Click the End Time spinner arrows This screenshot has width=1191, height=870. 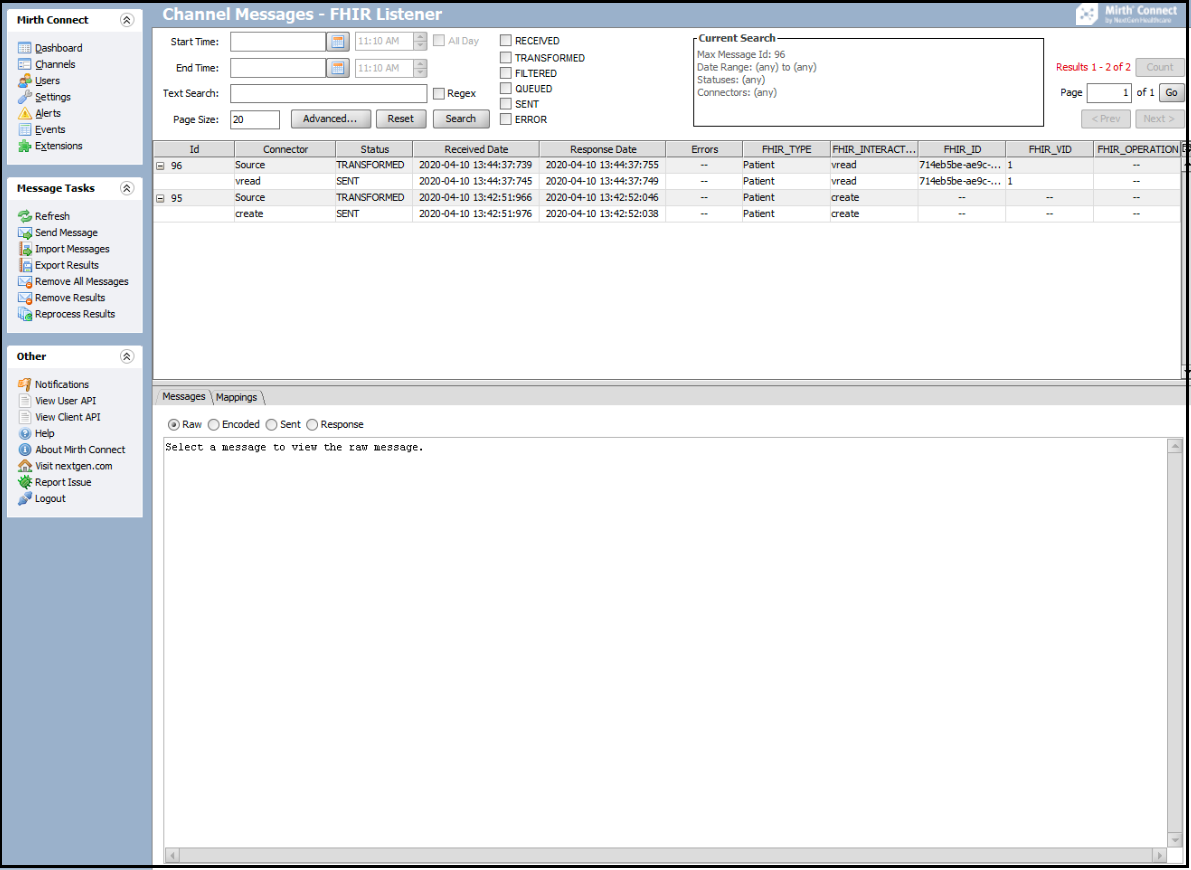pos(420,68)
